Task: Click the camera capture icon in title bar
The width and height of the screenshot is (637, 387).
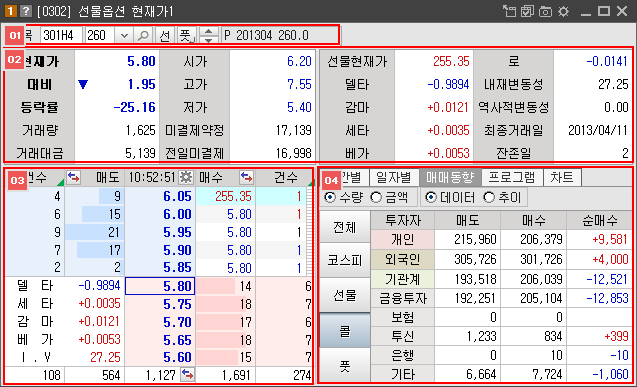Action: [545, 11]
